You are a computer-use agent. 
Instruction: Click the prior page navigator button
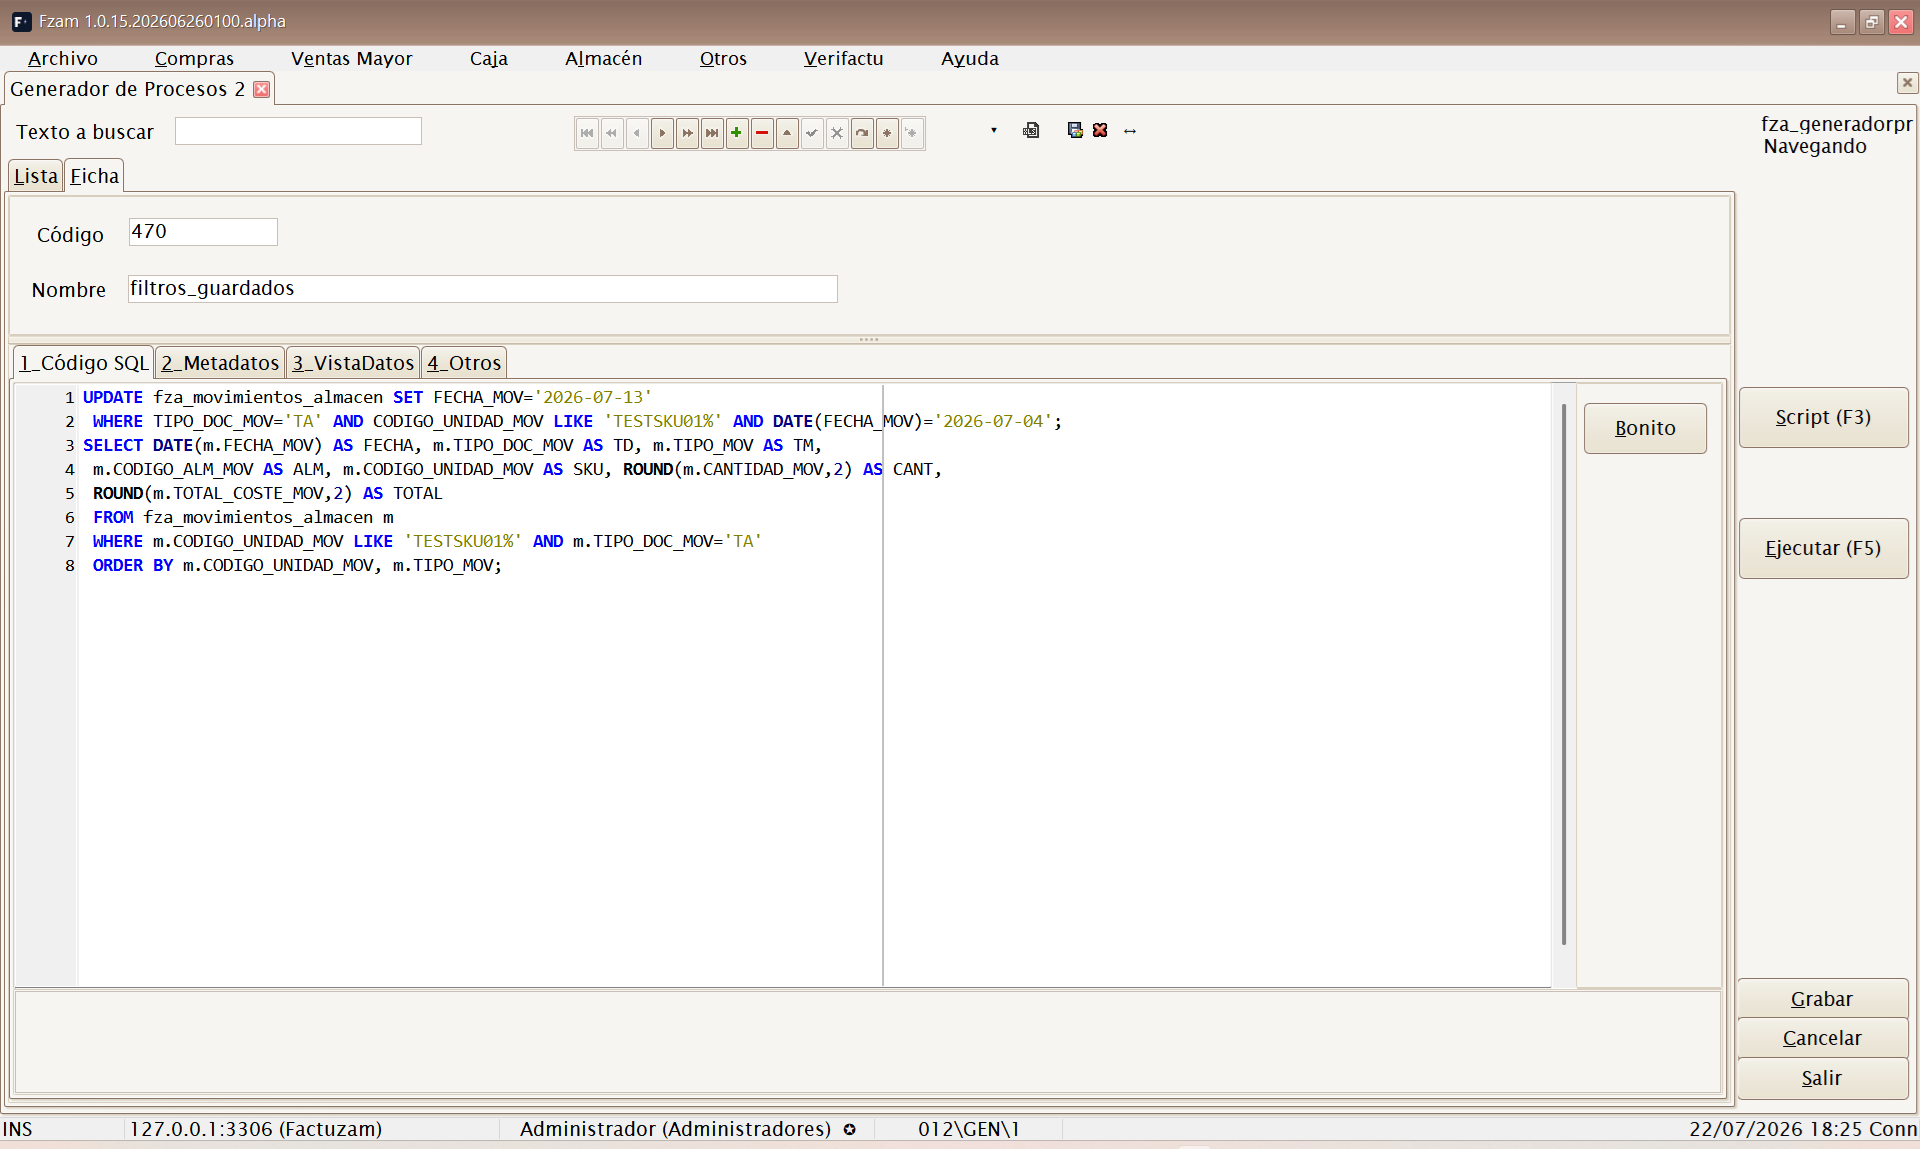(x=612, y=133)
